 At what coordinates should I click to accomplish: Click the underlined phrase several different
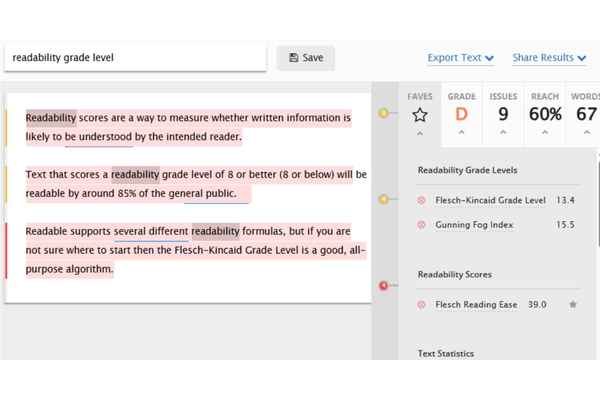(151, 232)
